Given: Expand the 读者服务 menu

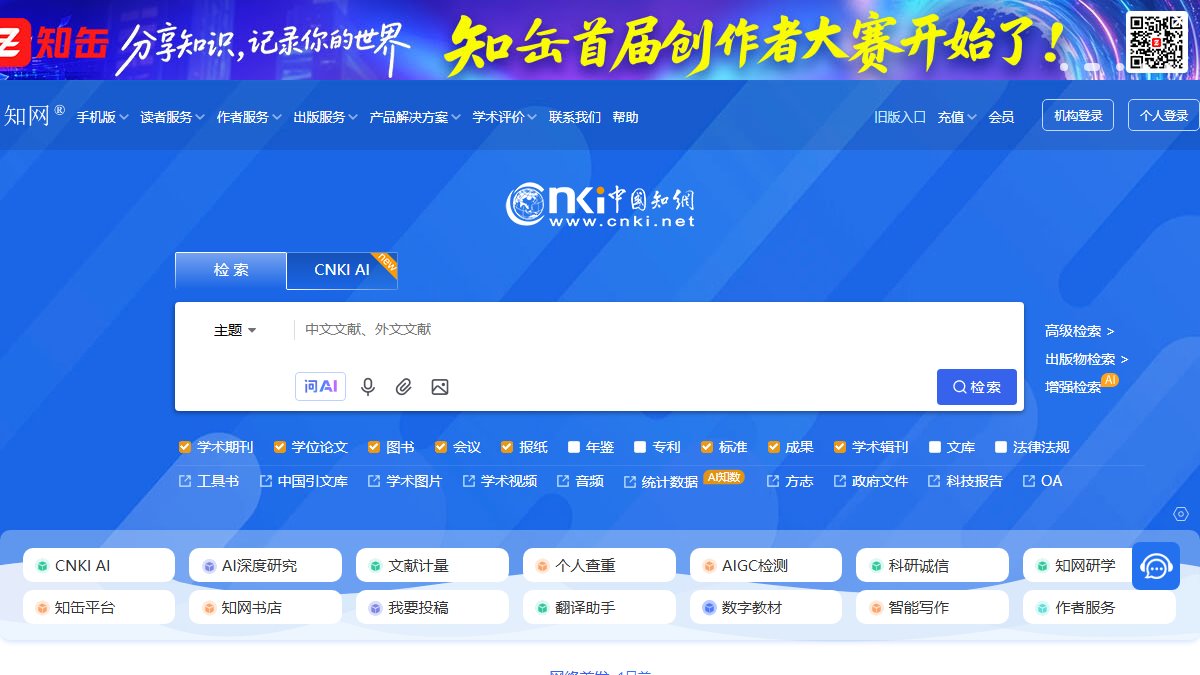Looking at the screenshot, I should [x=172, y=117].
